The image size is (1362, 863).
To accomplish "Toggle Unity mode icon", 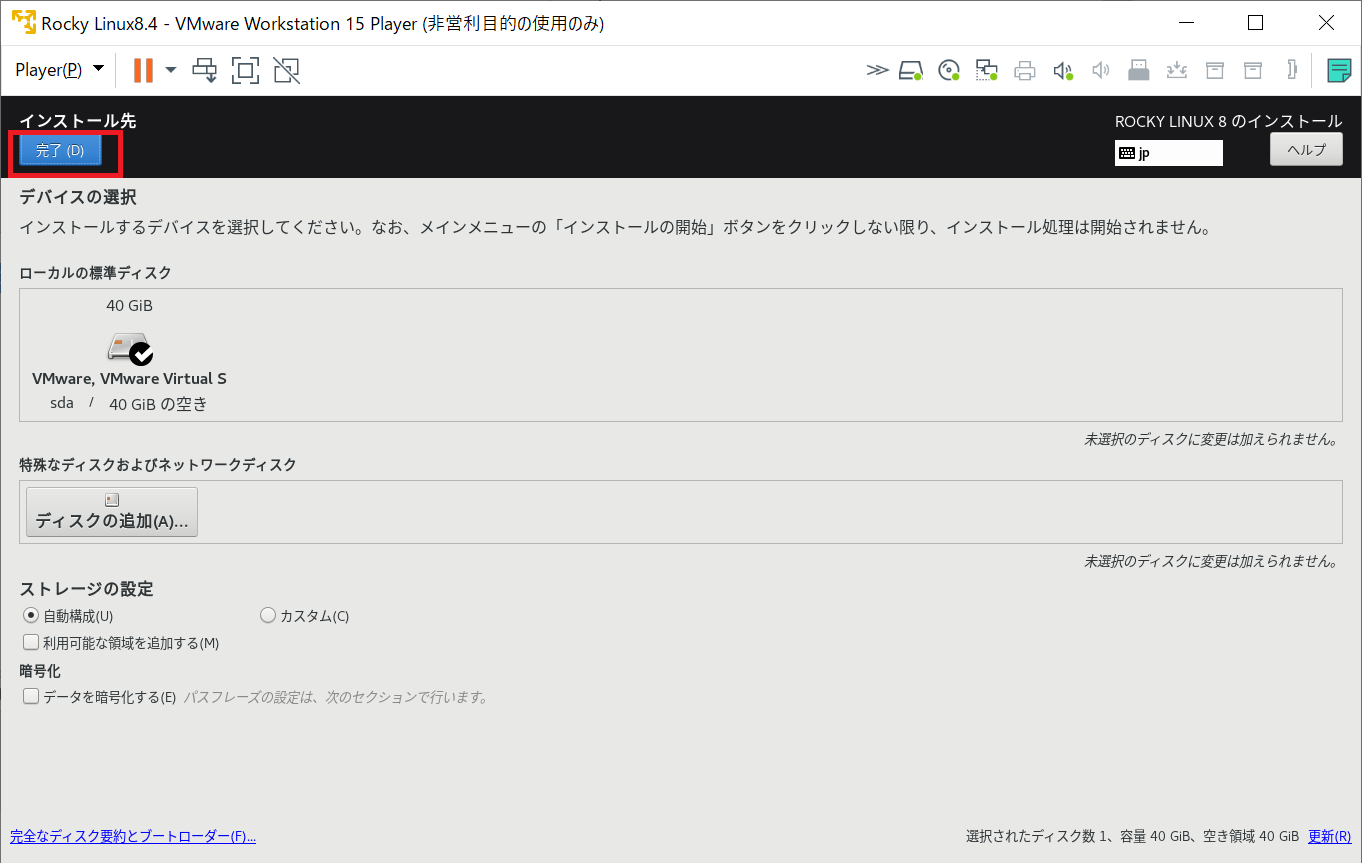I will 286,70.
